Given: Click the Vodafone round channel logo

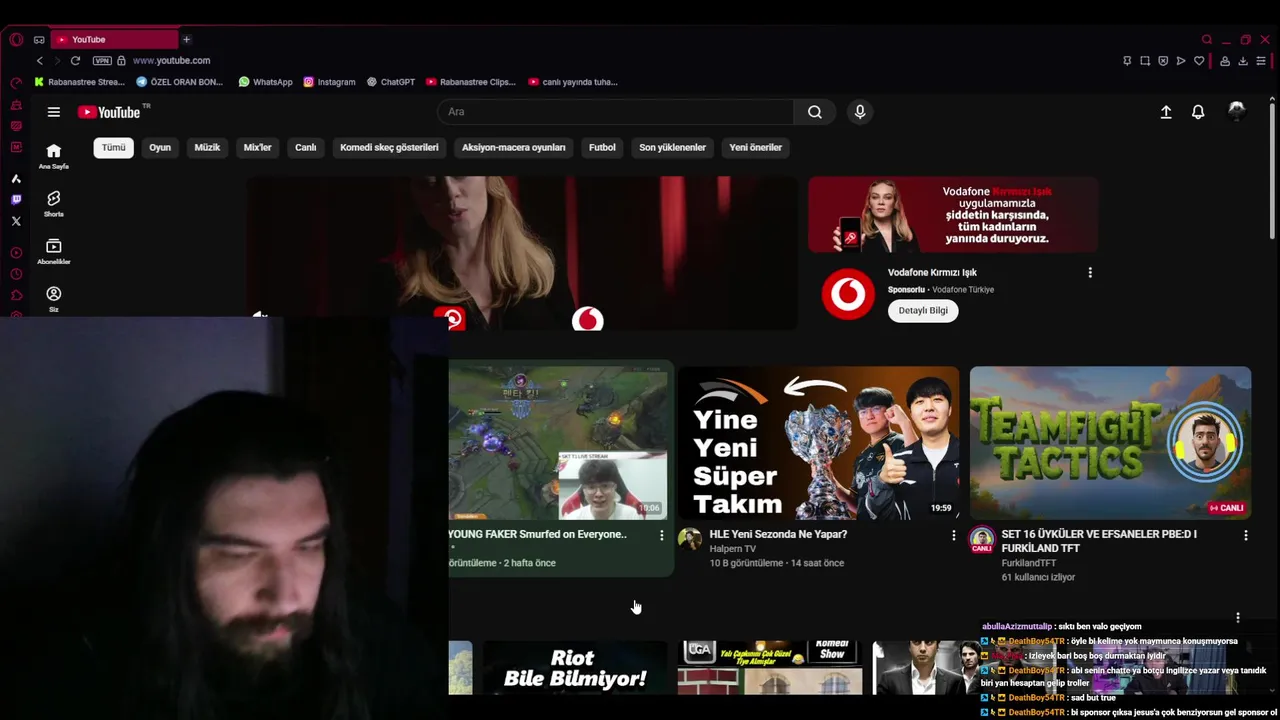Looking at the screenshot, I should [848, 294].
